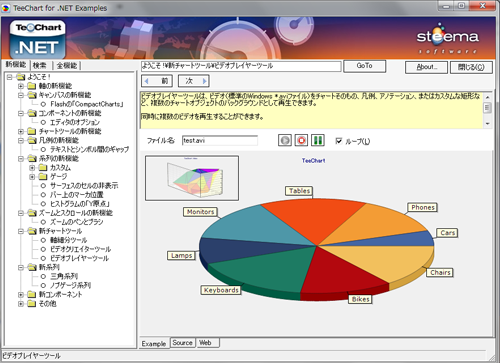Viewport: 500px width, 363px height.
Task: Switch to the Source tab
Action: (x=182, y=343)
